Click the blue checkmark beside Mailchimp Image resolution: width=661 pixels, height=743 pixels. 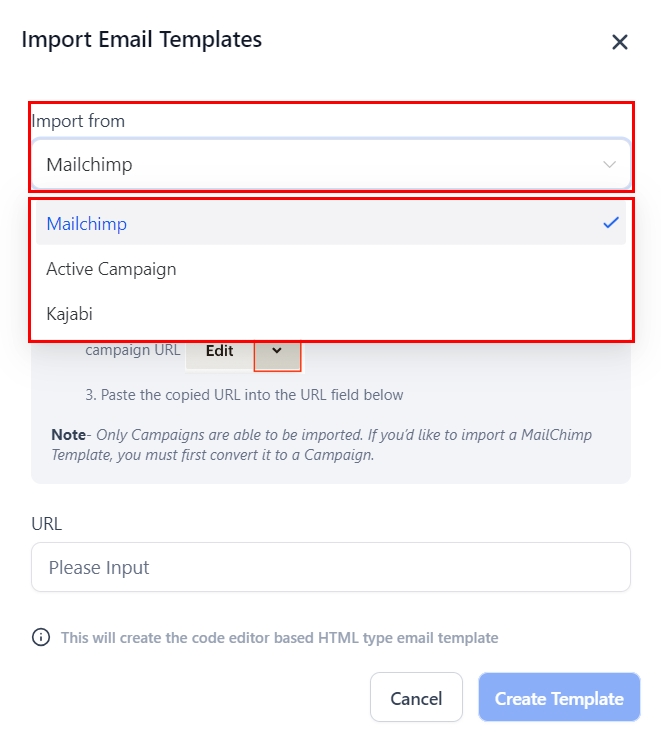point(611,223)
